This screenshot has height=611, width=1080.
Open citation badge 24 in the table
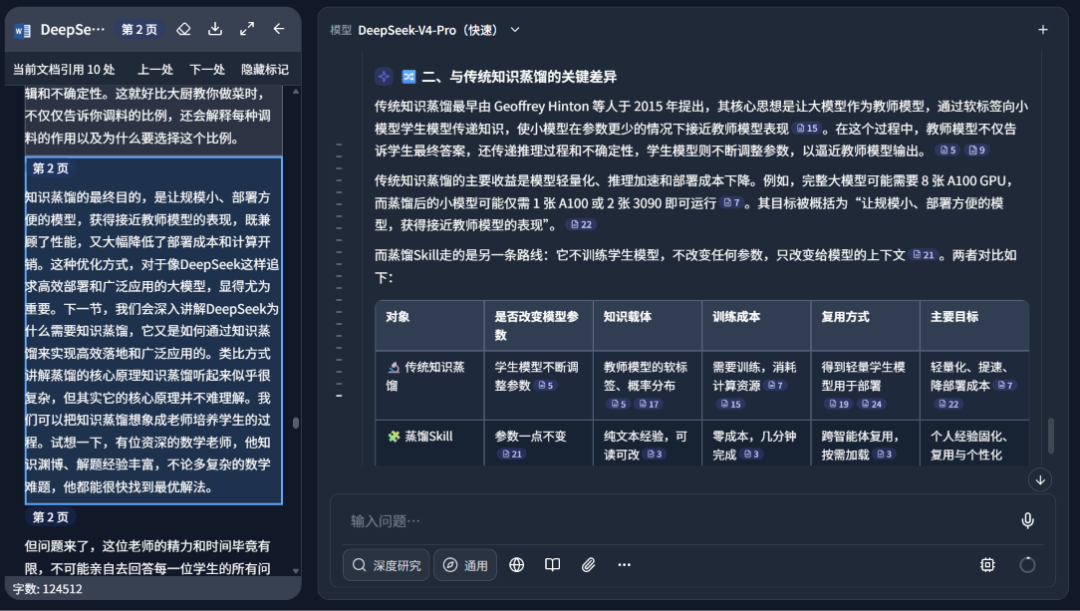(x=872, y=404)
